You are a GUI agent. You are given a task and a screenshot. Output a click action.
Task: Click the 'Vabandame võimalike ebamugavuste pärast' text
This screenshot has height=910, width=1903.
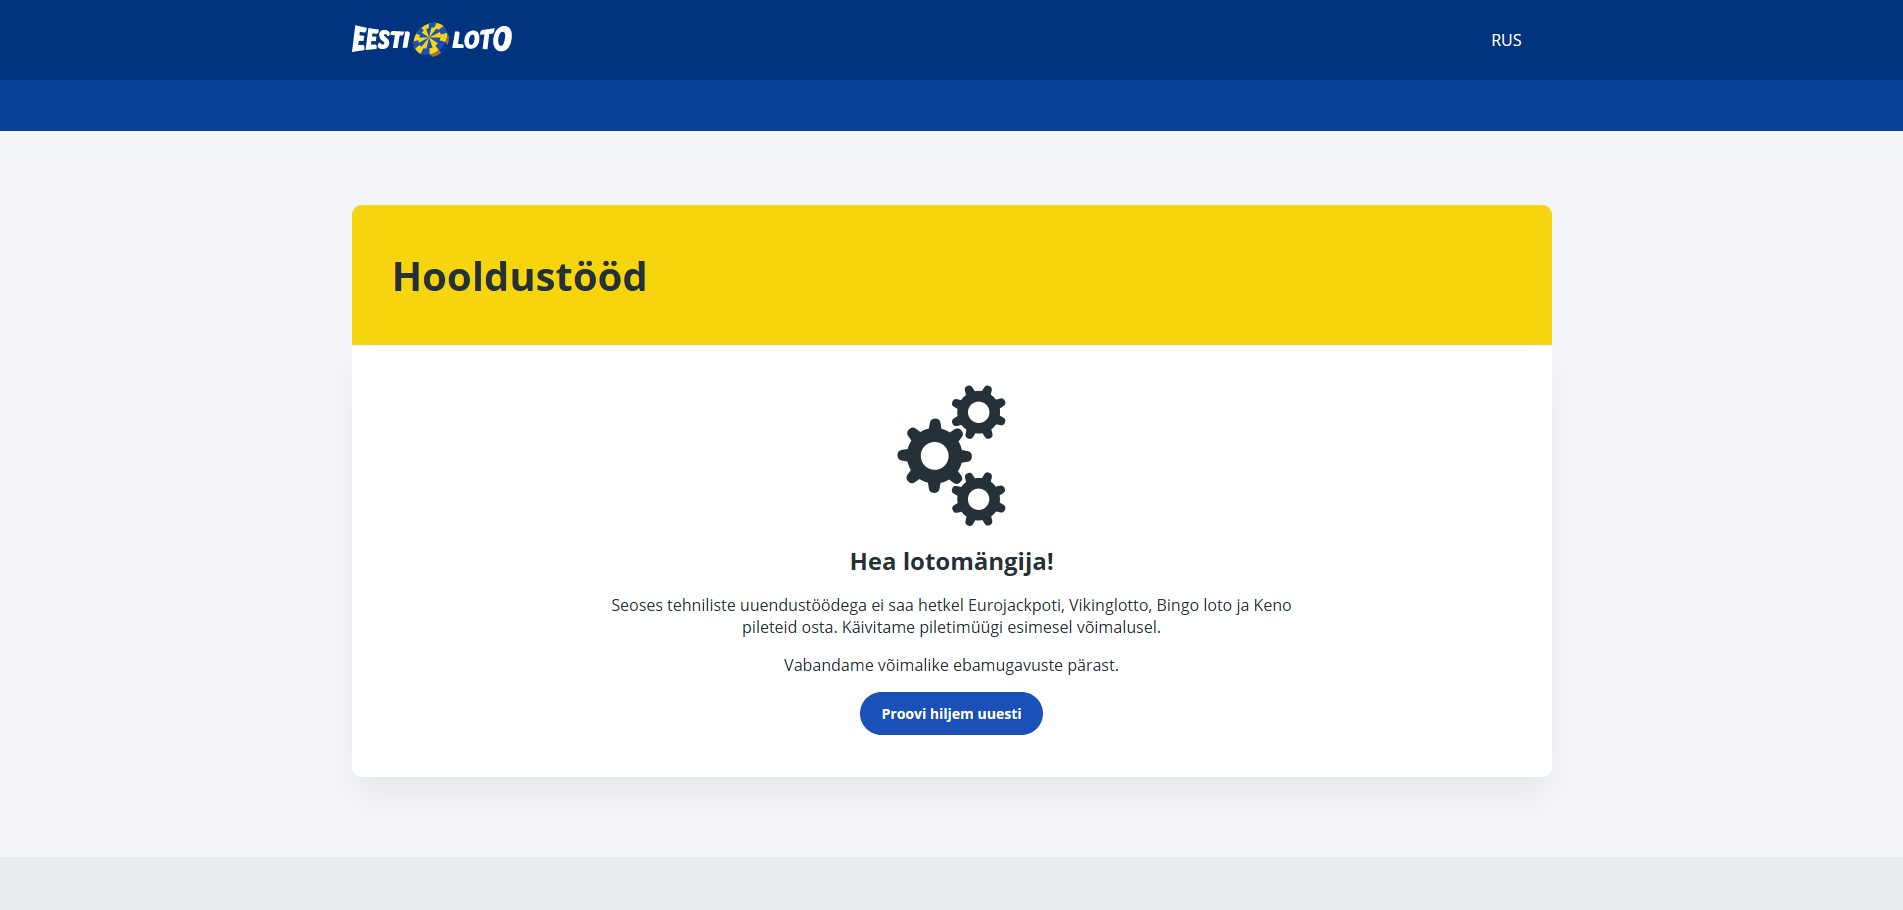[951, 665]
